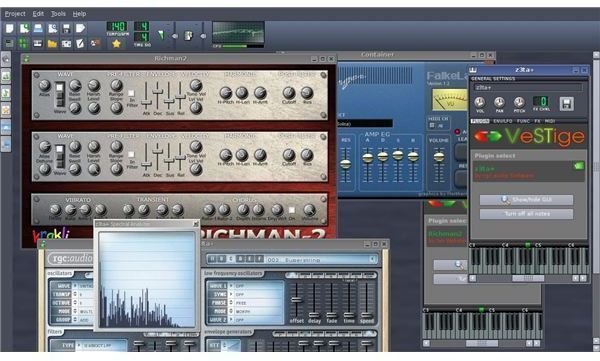Open the WAVE 1 dropdown arrow in LFO section
The image size is (600, 361).
(231, 286)
